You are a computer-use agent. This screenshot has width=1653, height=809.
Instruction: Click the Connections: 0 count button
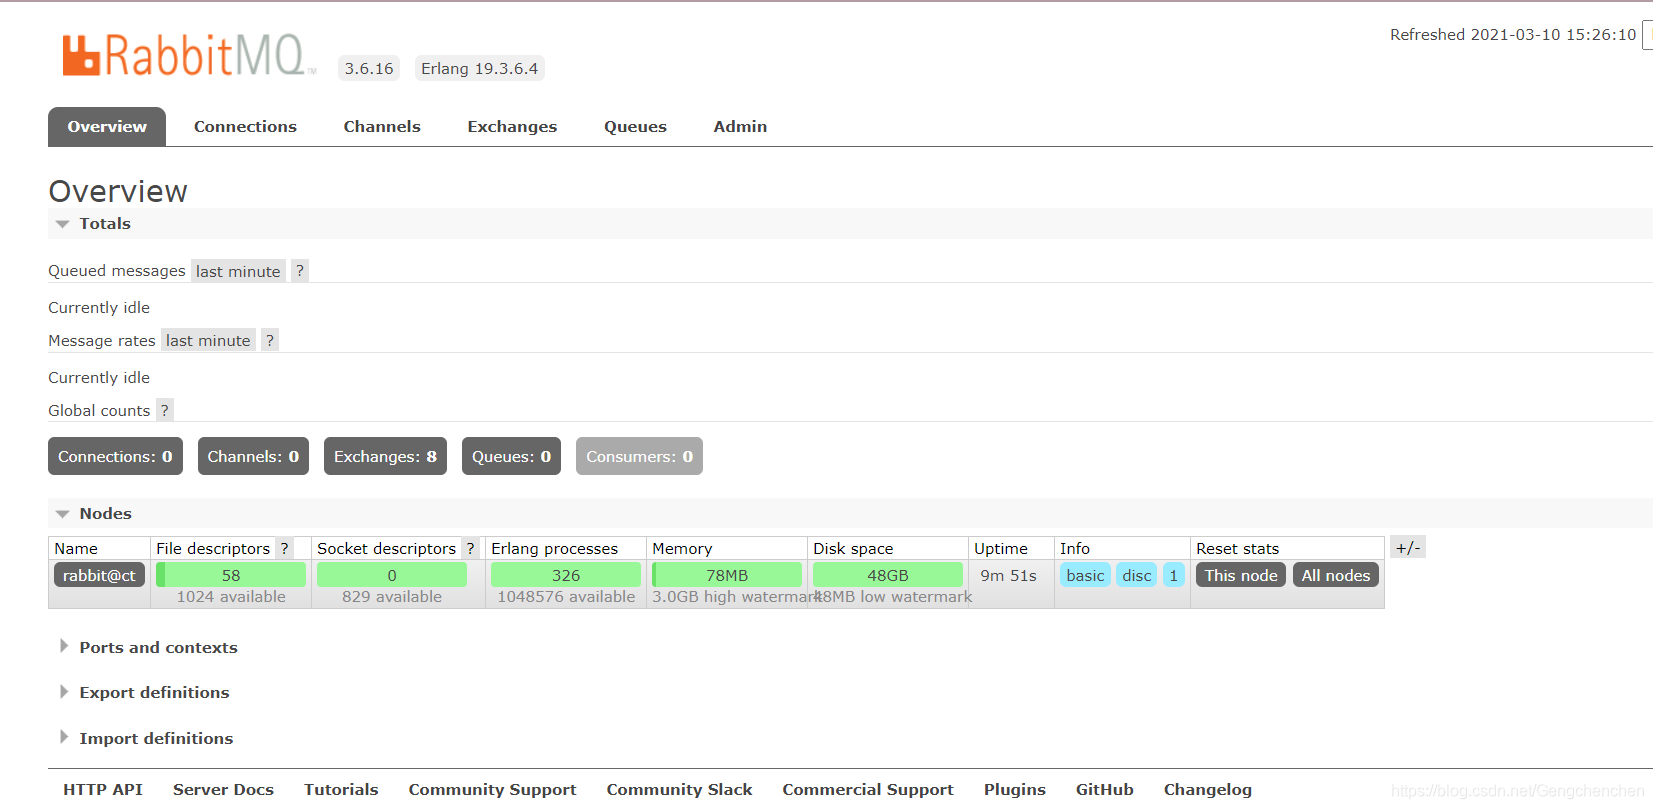[115, 456]
